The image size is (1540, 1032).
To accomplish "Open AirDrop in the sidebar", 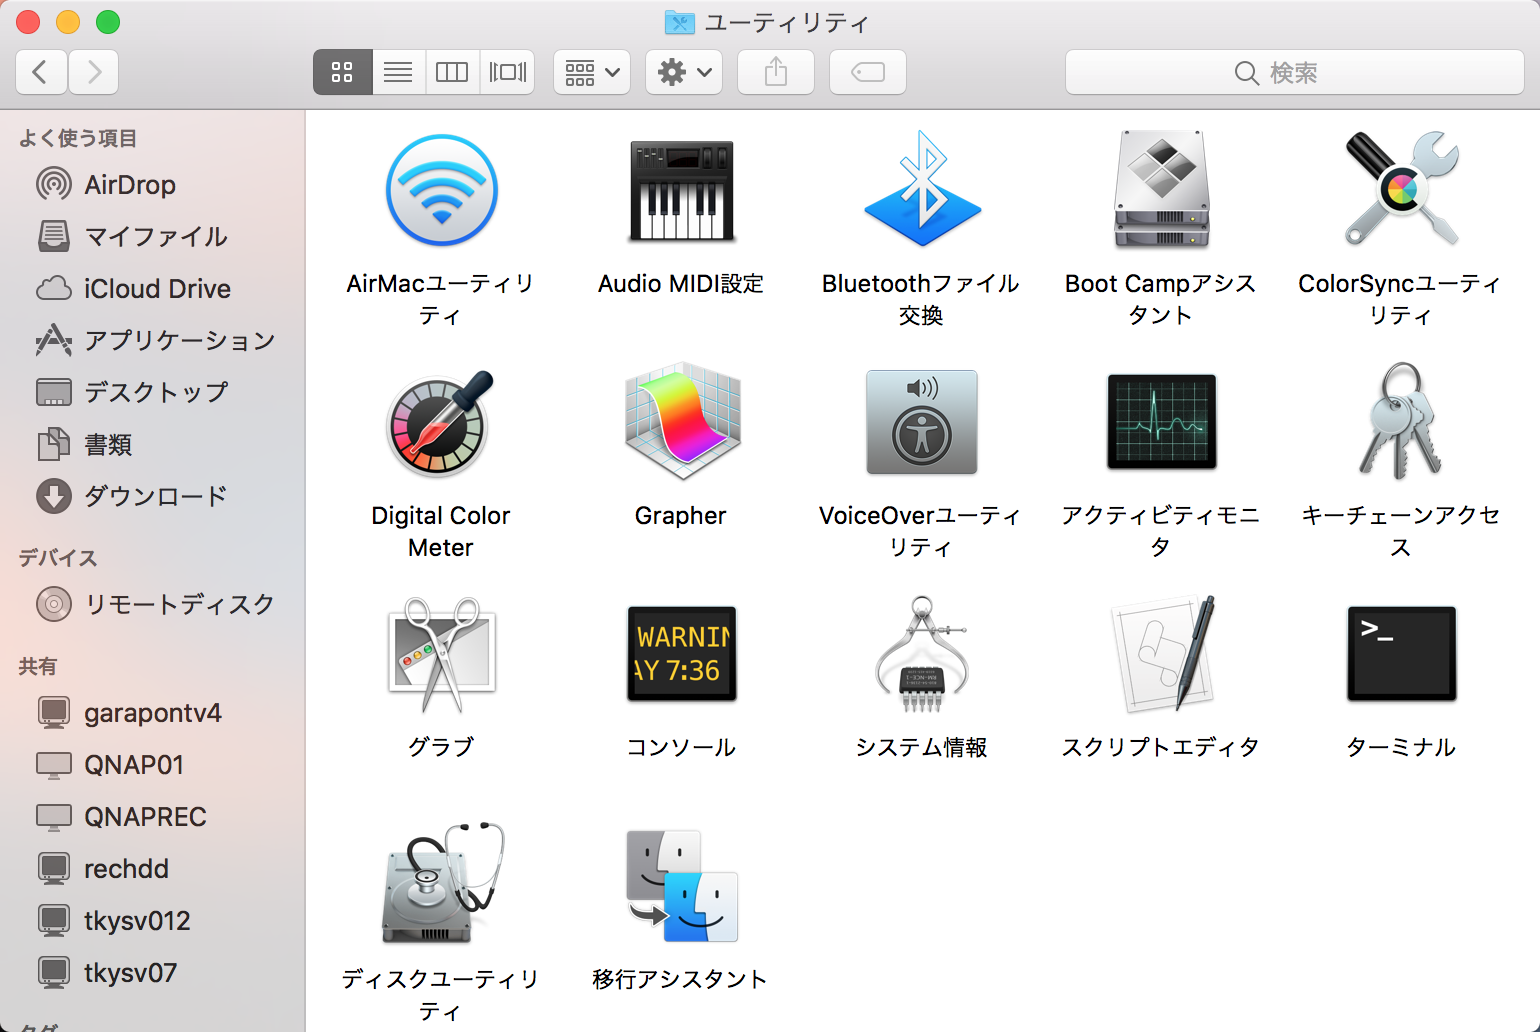I will [x=153, y=184].
